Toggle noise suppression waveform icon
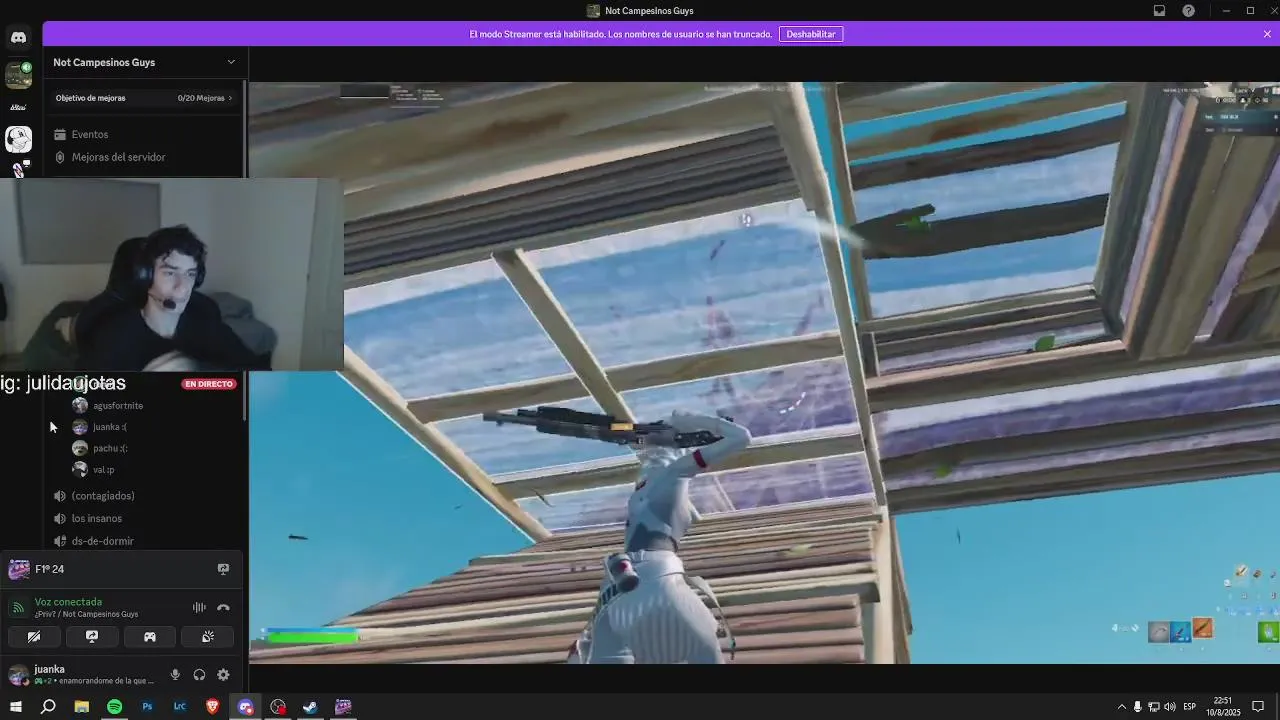 point(199,607)
